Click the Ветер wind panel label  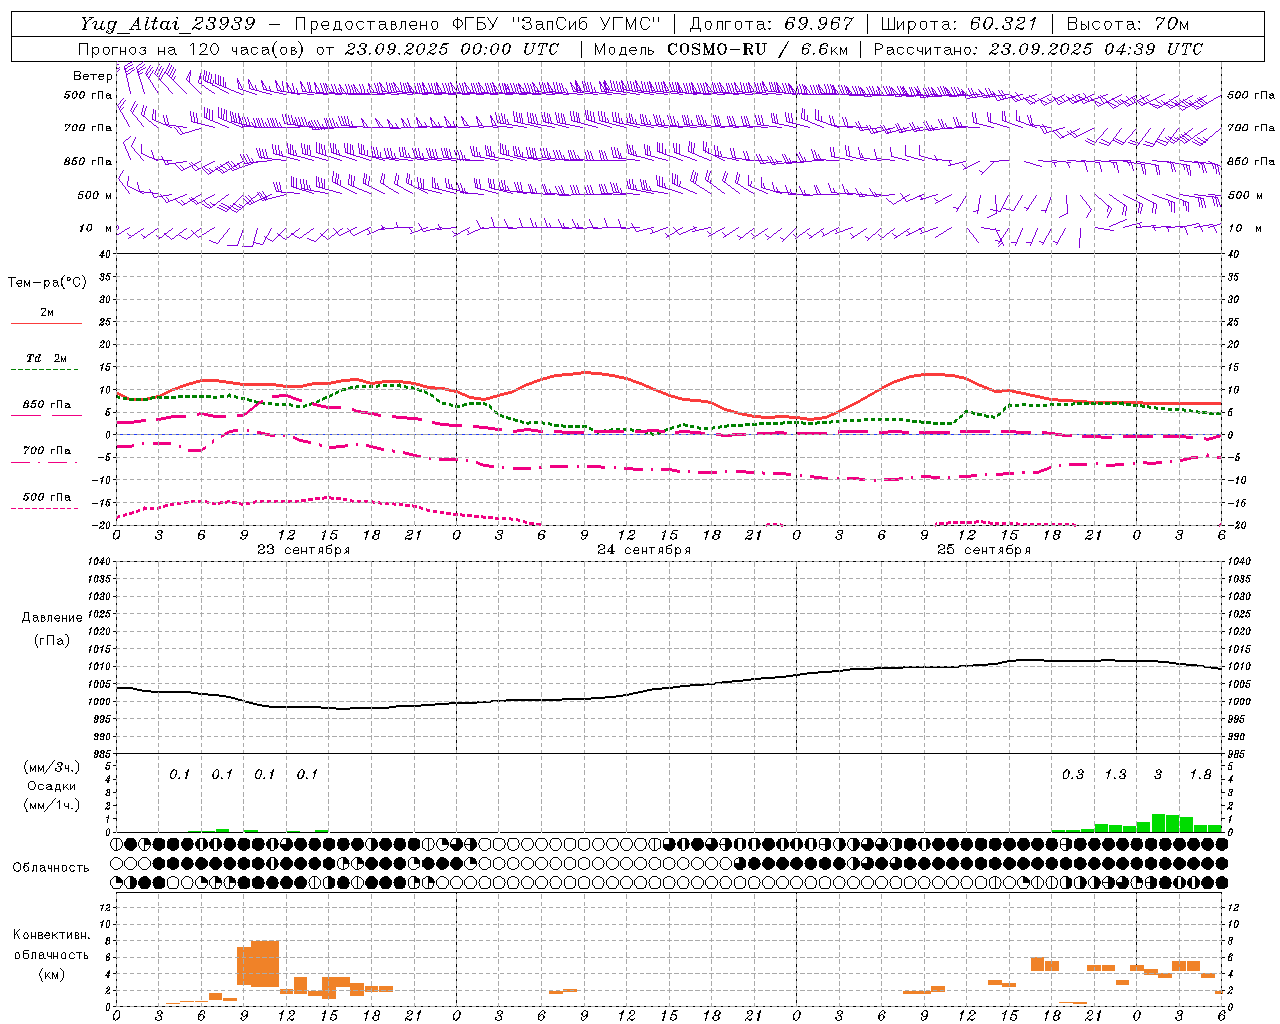point(92,76)
